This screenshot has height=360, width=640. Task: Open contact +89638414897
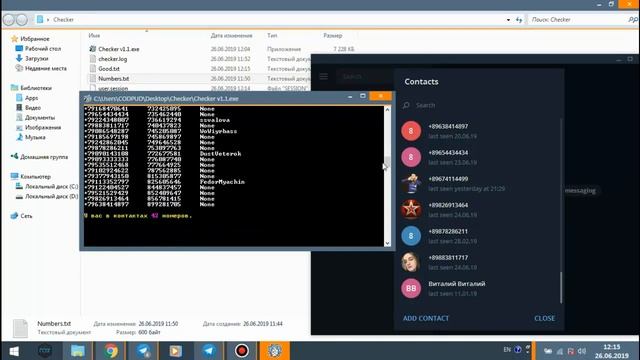478,131
